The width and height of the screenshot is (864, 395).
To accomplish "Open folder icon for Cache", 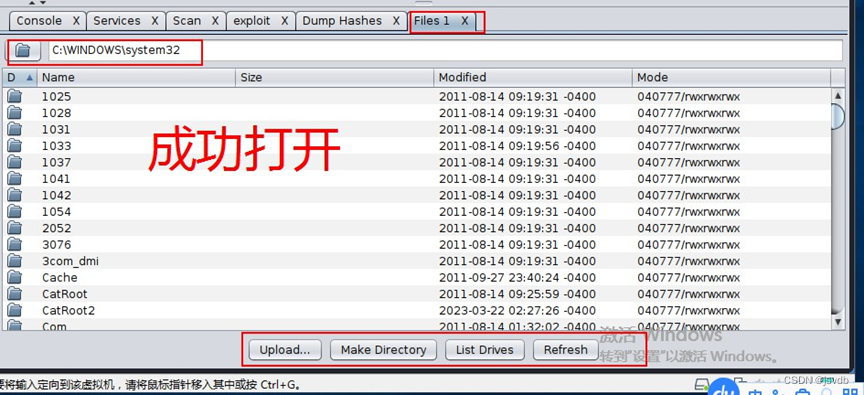I will pyautogui.click(x=14, y=277).
